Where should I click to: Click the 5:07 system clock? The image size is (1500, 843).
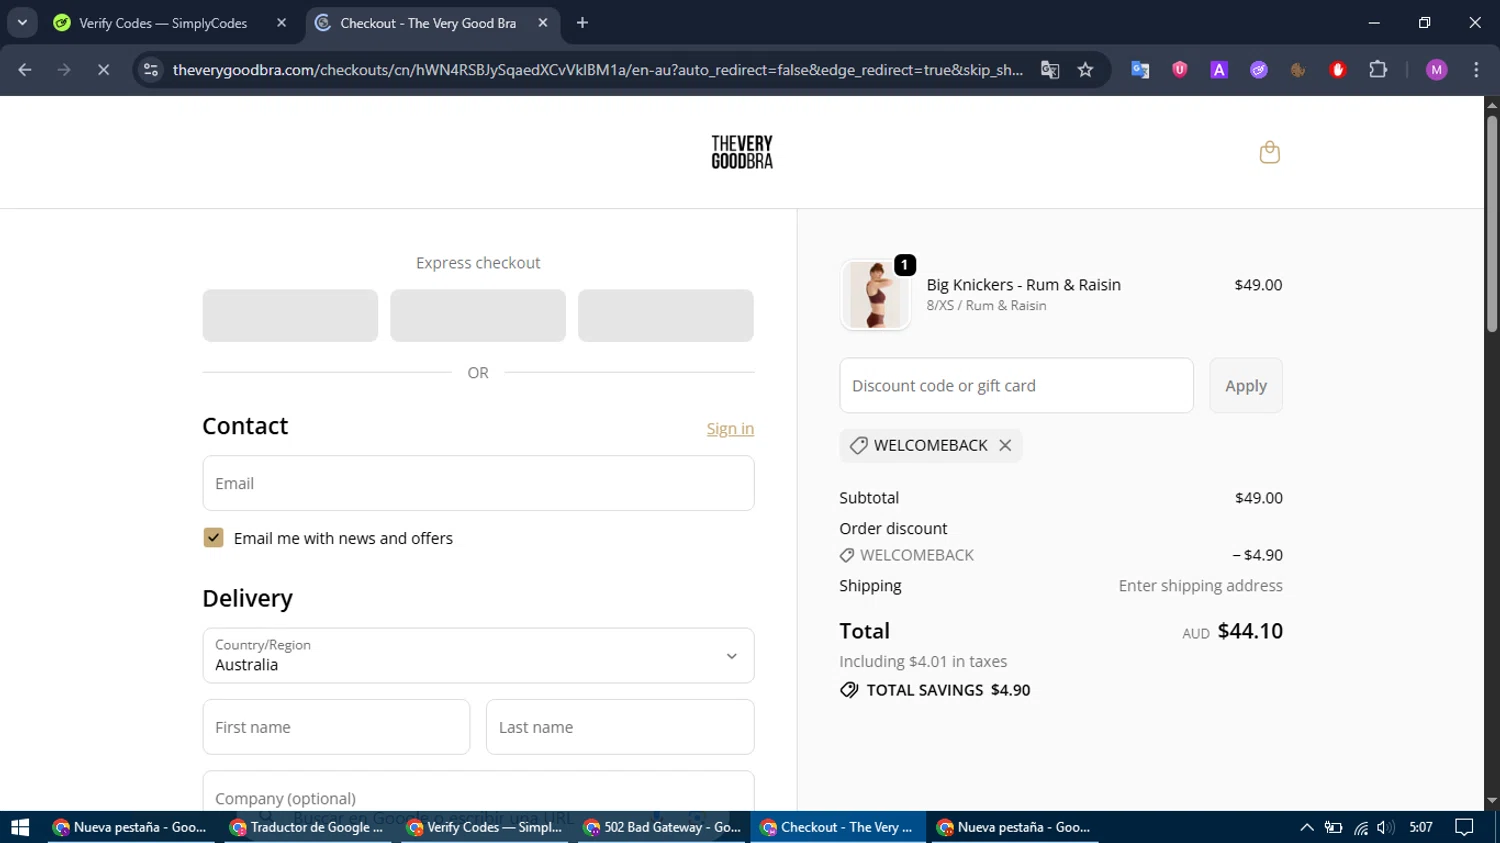coord(1420,827)
